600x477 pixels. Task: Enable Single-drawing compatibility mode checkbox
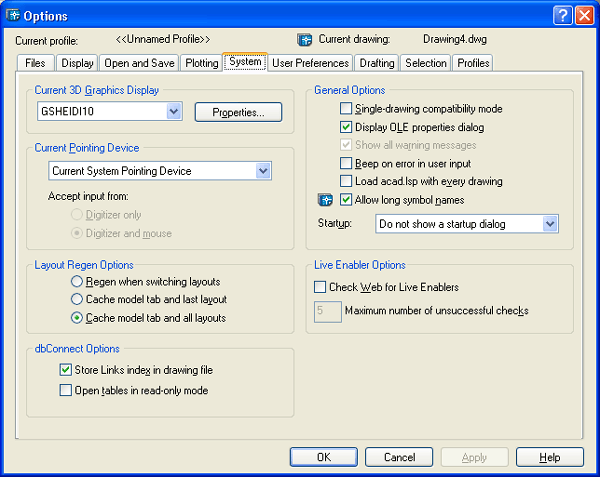[346, 109]
